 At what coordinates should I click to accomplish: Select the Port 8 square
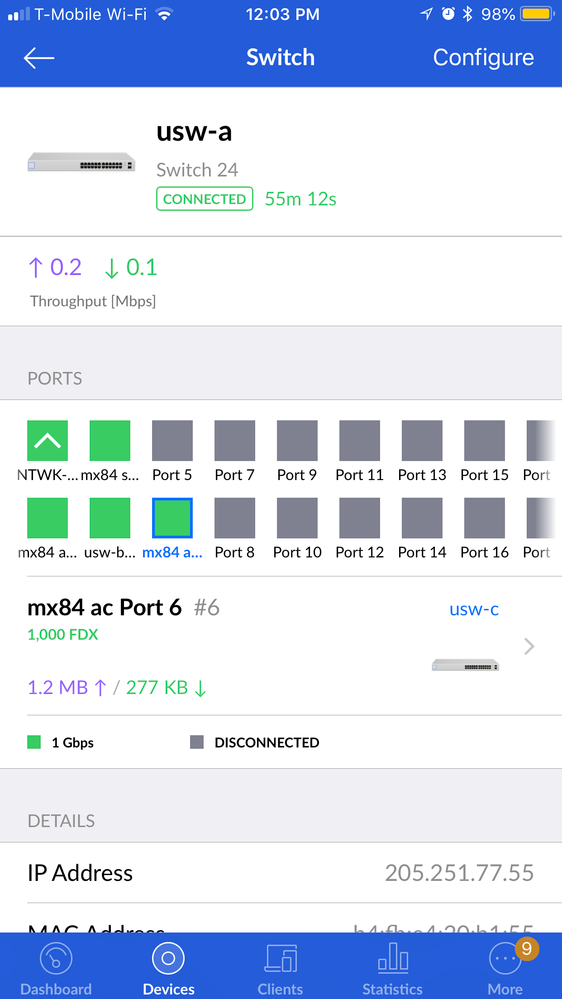pyautogui.click(x=234, y=518)
